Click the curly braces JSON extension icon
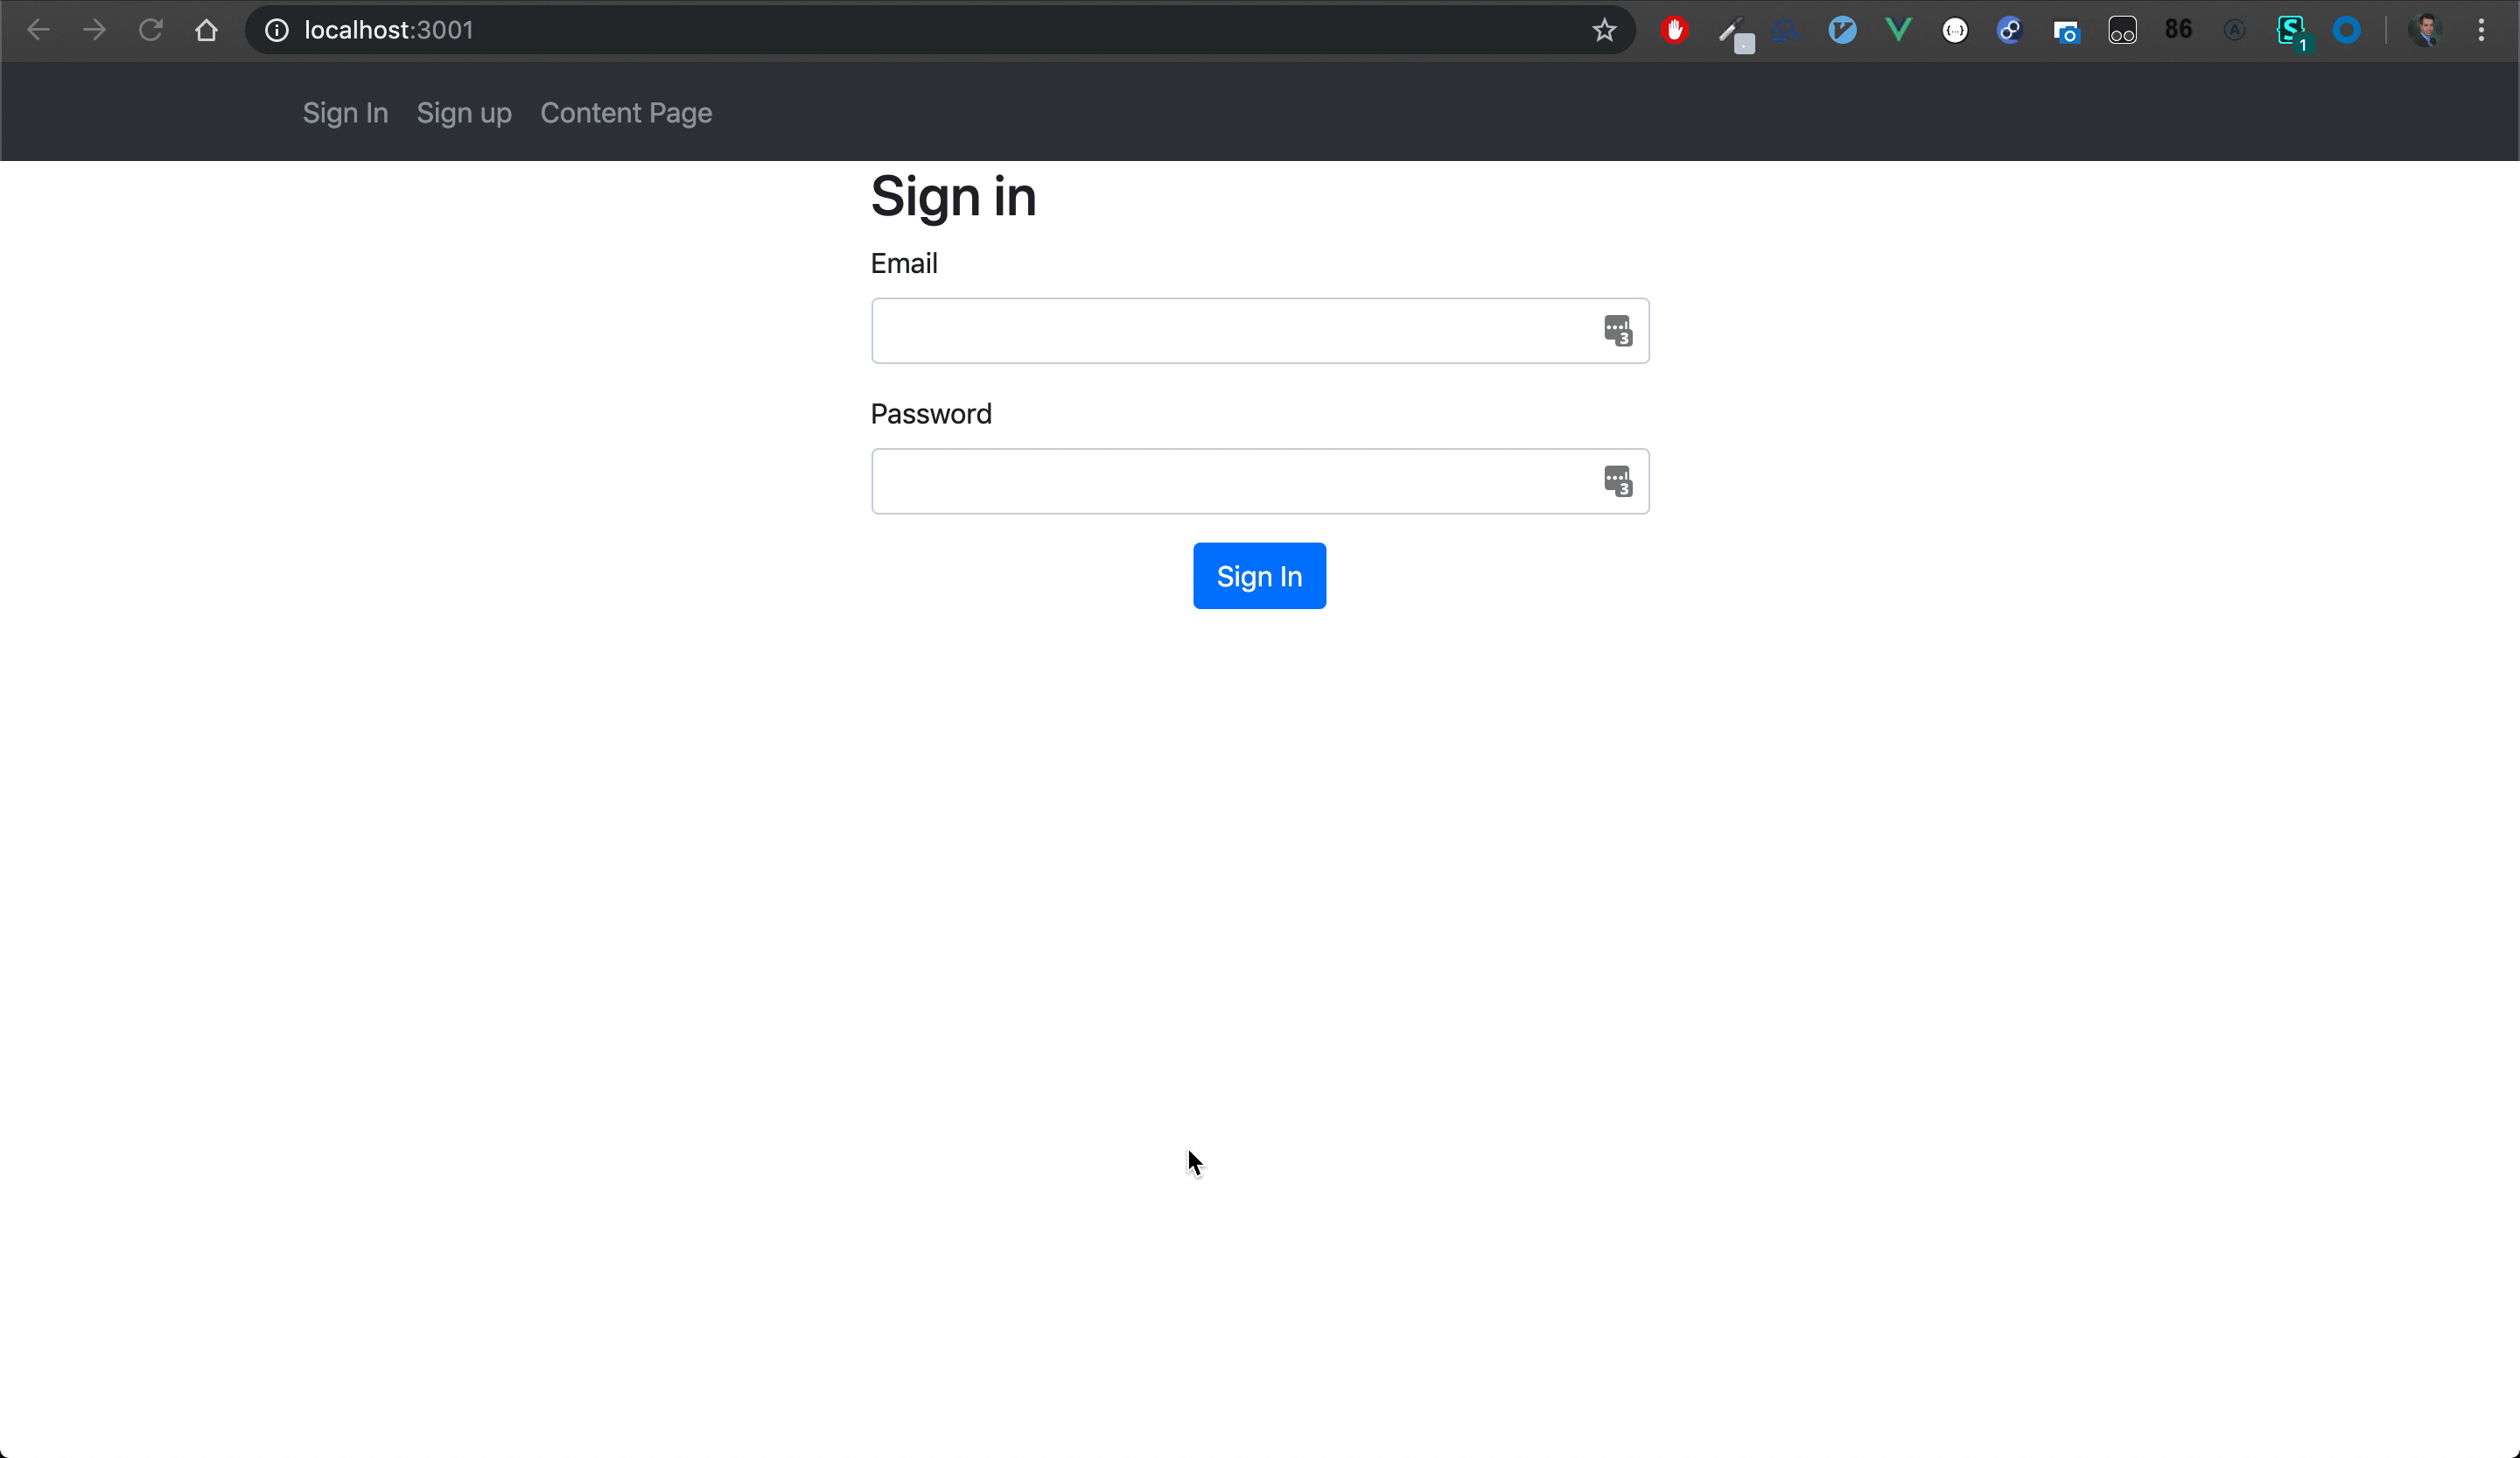Viewport: 2520px width, 1458px height. 1955,30
